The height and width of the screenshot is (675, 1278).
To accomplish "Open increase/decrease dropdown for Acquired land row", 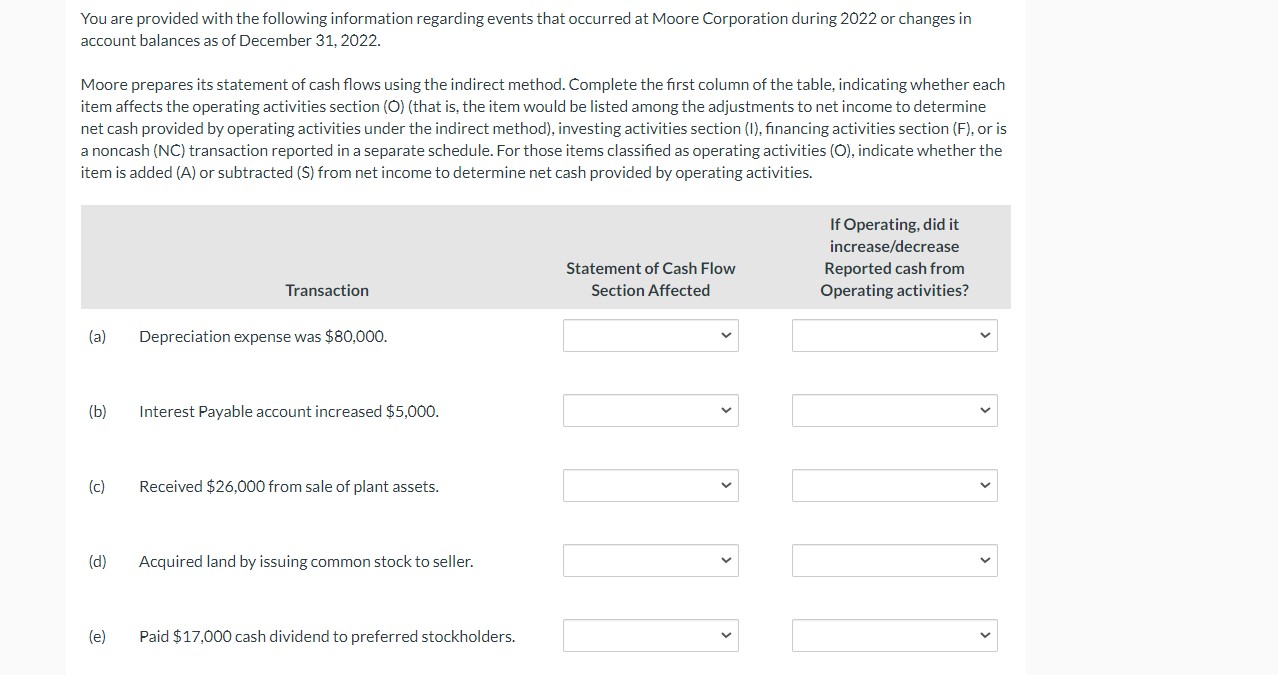I will point(895,561).
